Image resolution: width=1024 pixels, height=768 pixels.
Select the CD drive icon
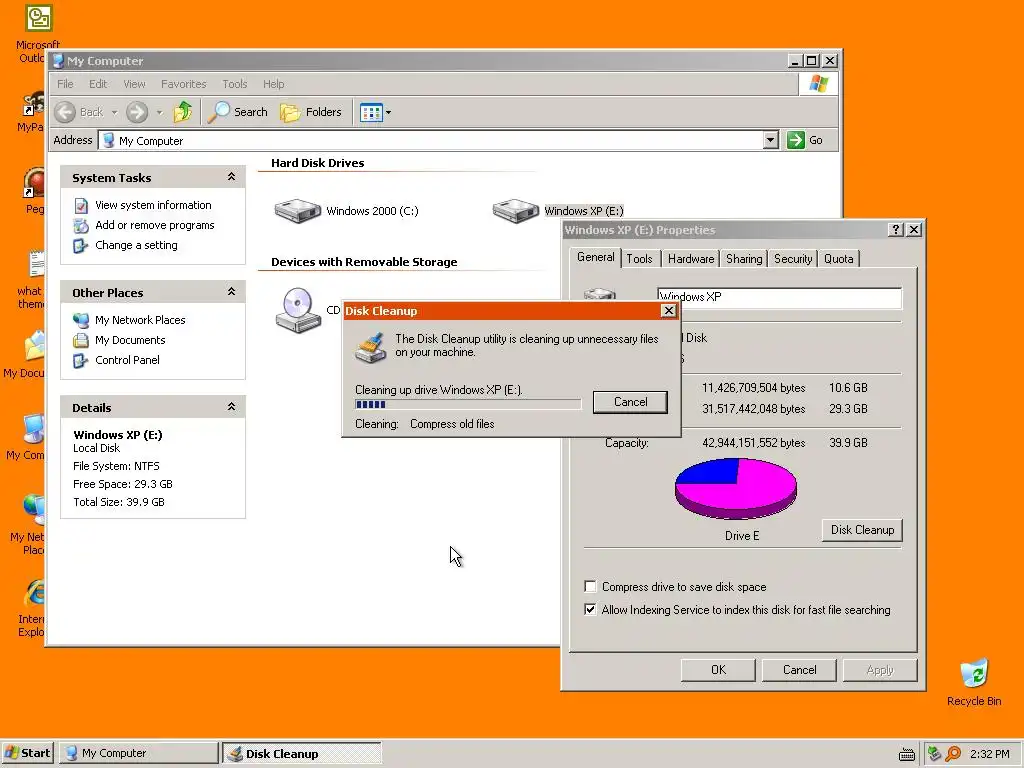tap(298, 310)
